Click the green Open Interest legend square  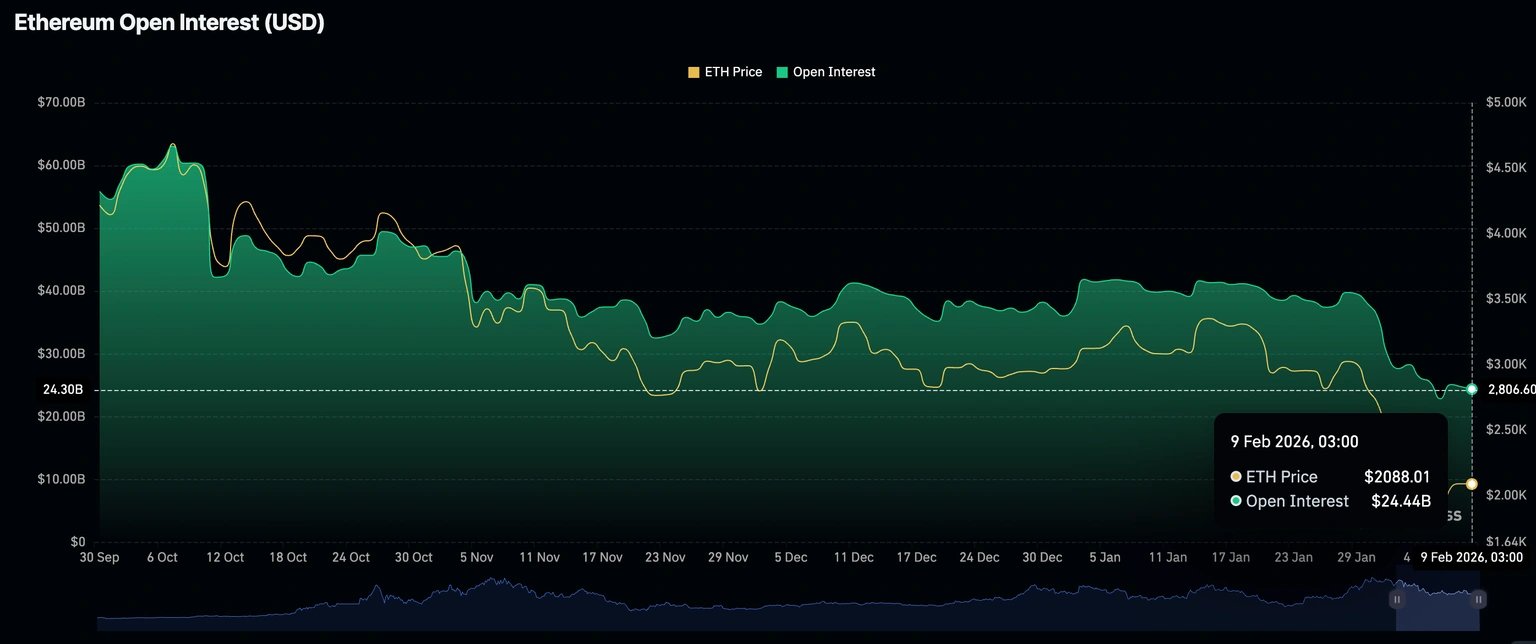pyautogui.click(x=782, y=72)
